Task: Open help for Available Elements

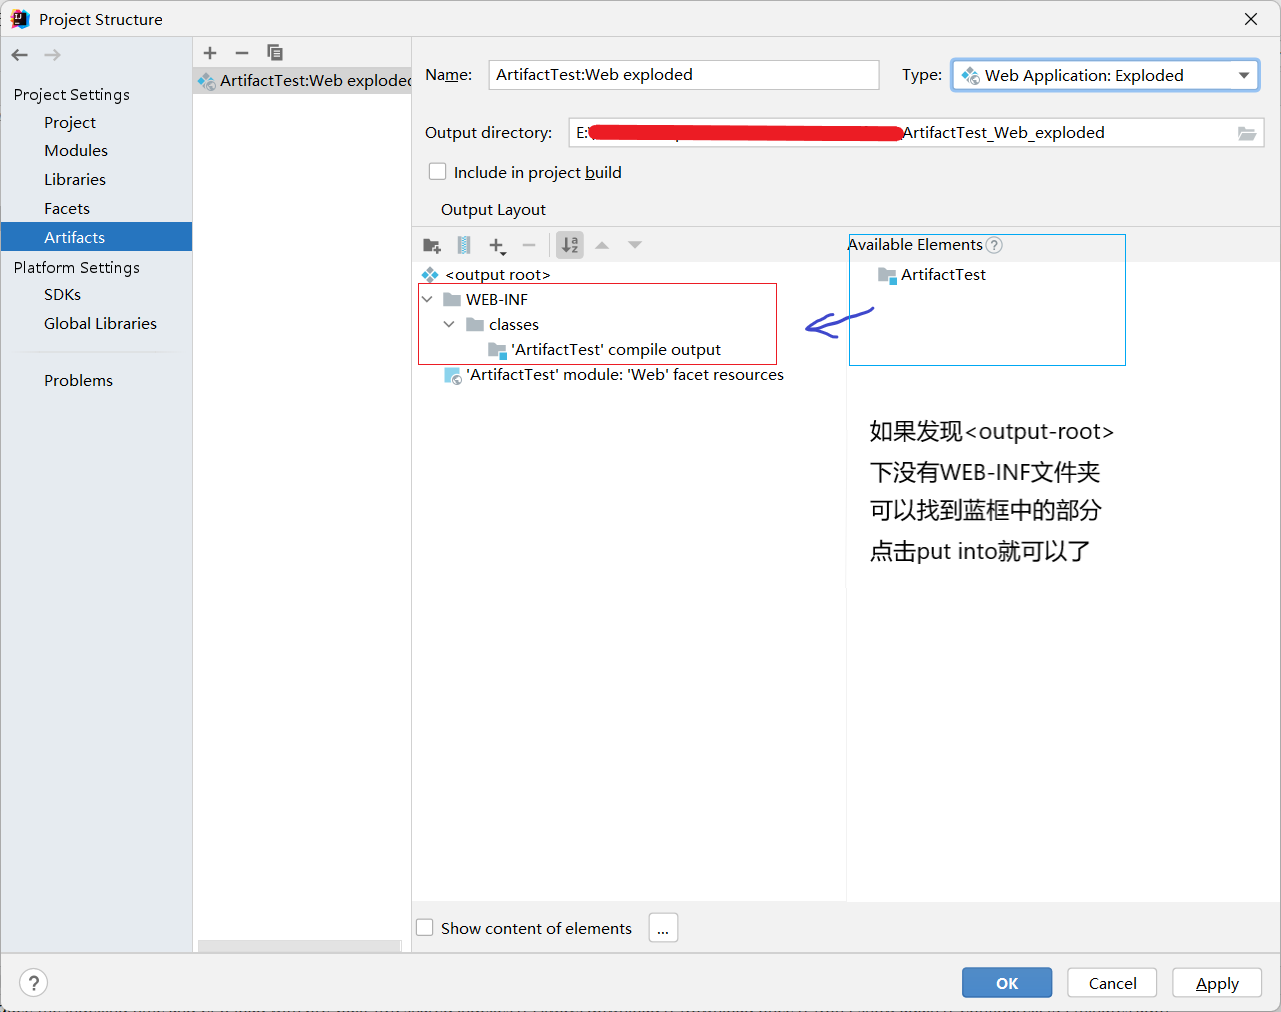Action: click(994, 245)
